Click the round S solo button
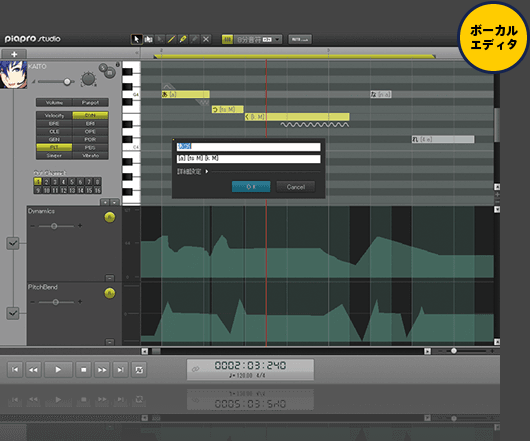 (x=103, y=68)
